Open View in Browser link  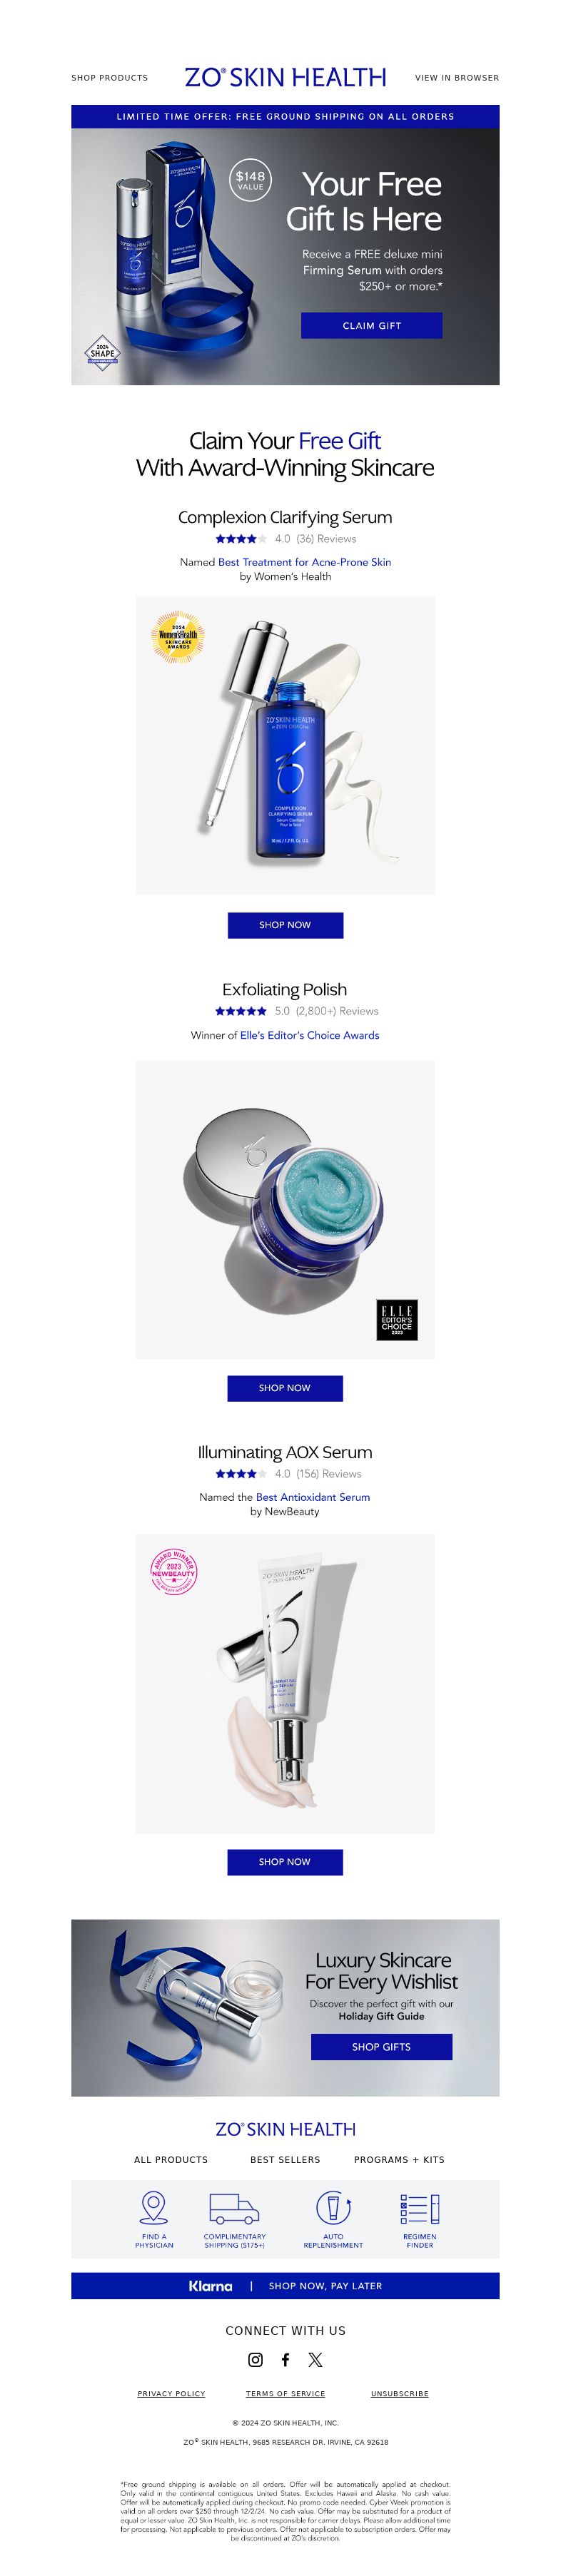click(457, 78)
